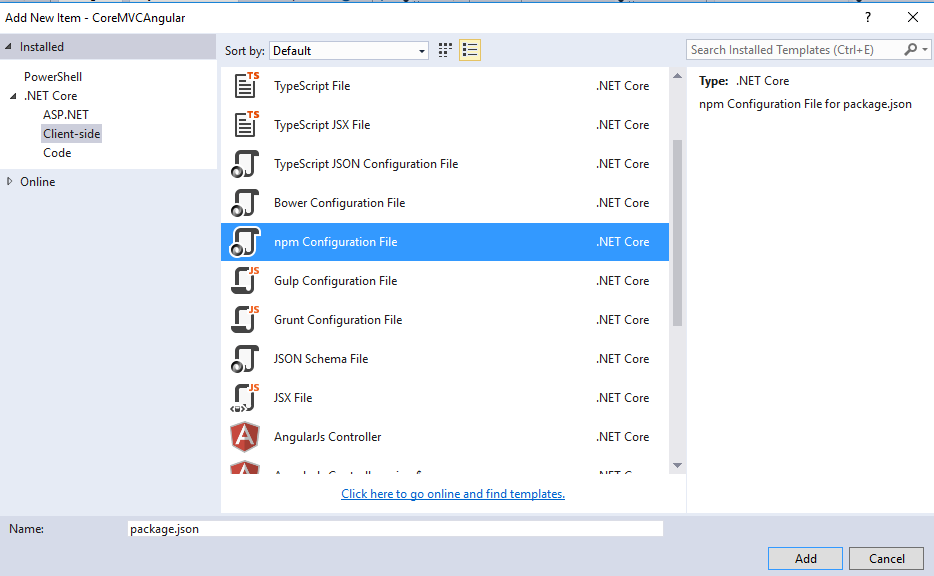This screenshot has height=576, width=934.
Task: Click the JSON Schema File icon
Action: (245, 359)
